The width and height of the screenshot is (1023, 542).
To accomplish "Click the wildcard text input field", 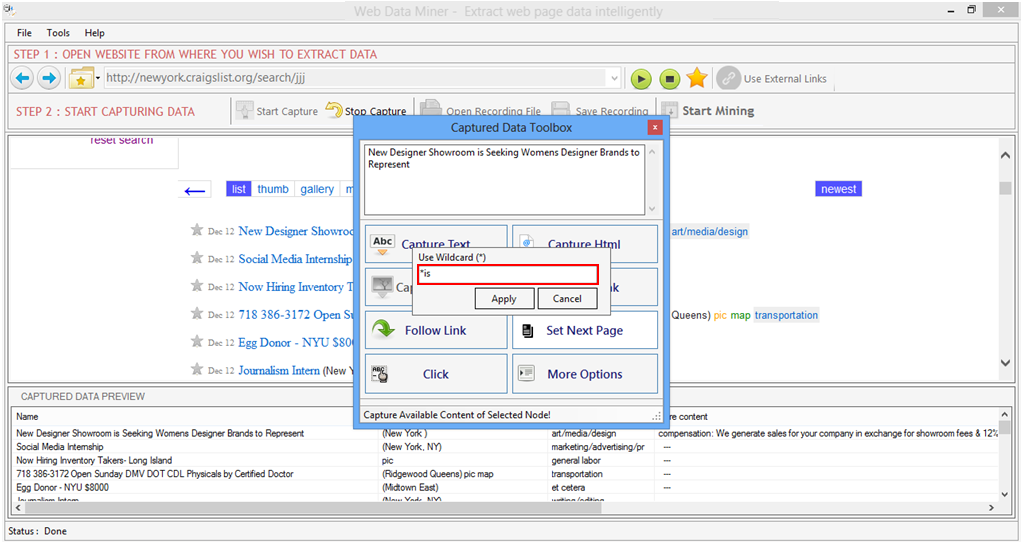I will pos(508,274).
